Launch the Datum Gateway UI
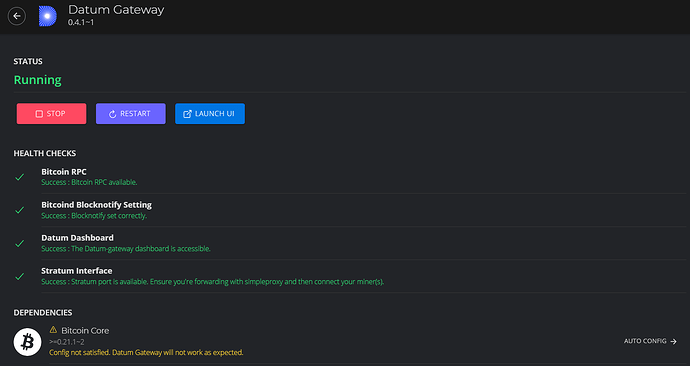690x366 pixels. click(210, 113)
